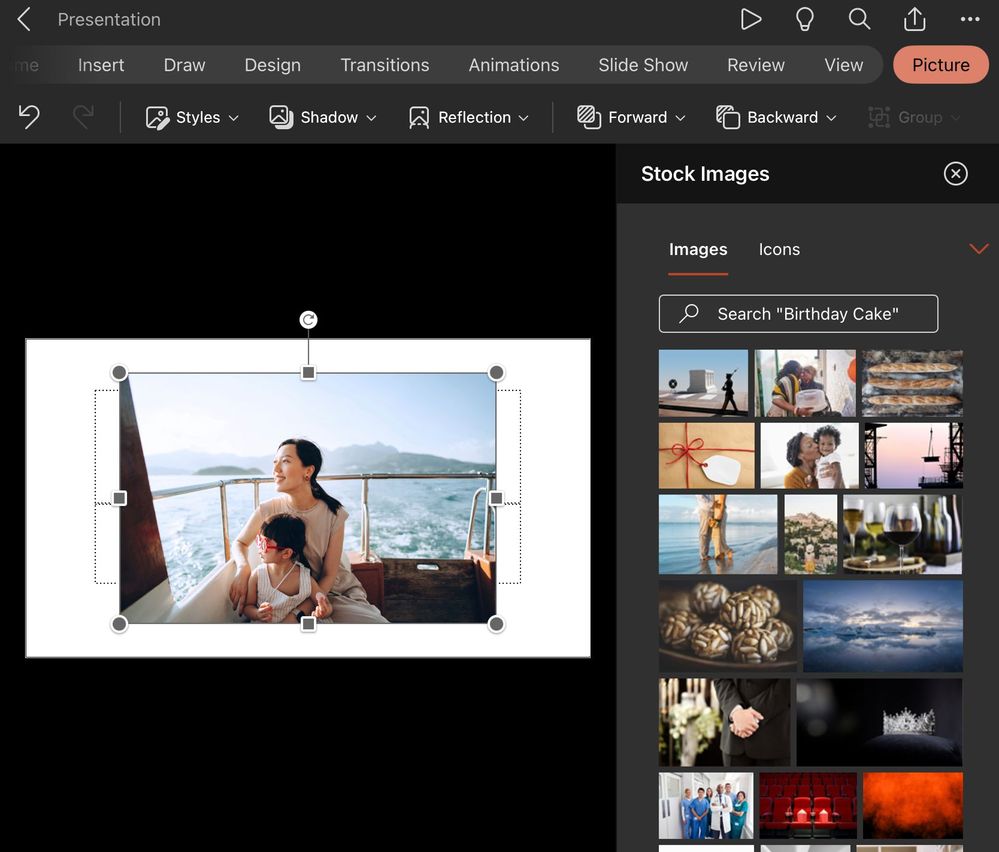The image size is (999, 852).
Task: Click the Group icon
Action: tap(879, 117)
